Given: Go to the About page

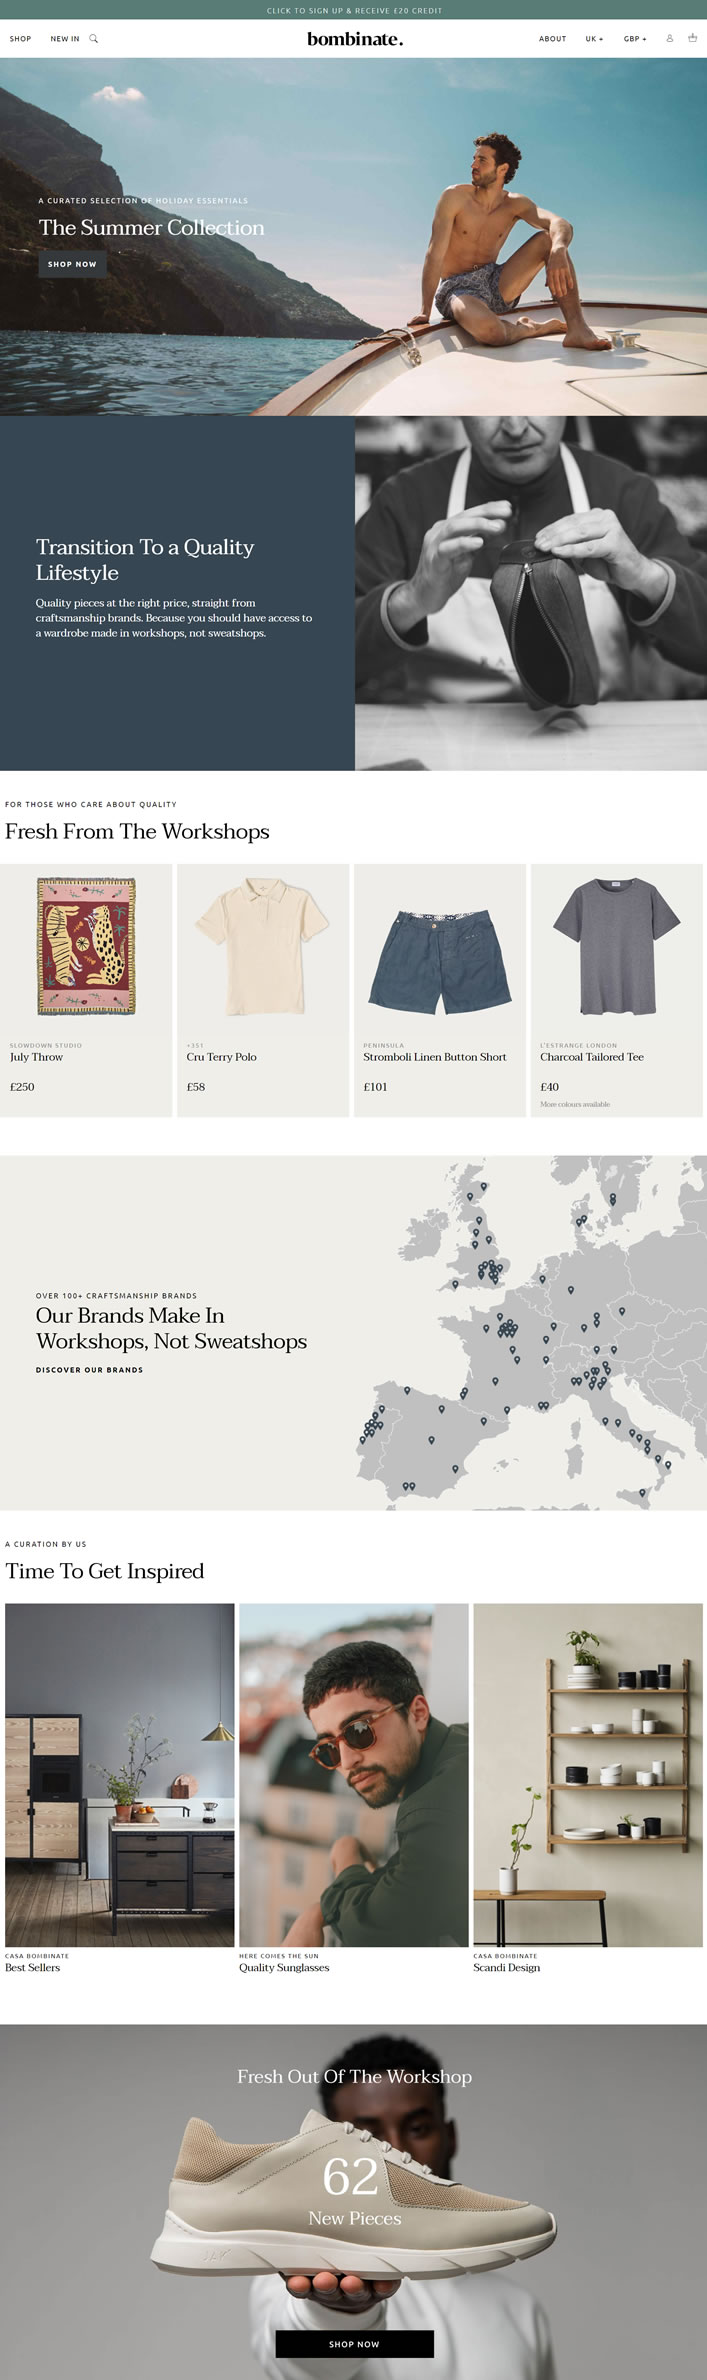Looking at the screenshot, I should (552, 39).
